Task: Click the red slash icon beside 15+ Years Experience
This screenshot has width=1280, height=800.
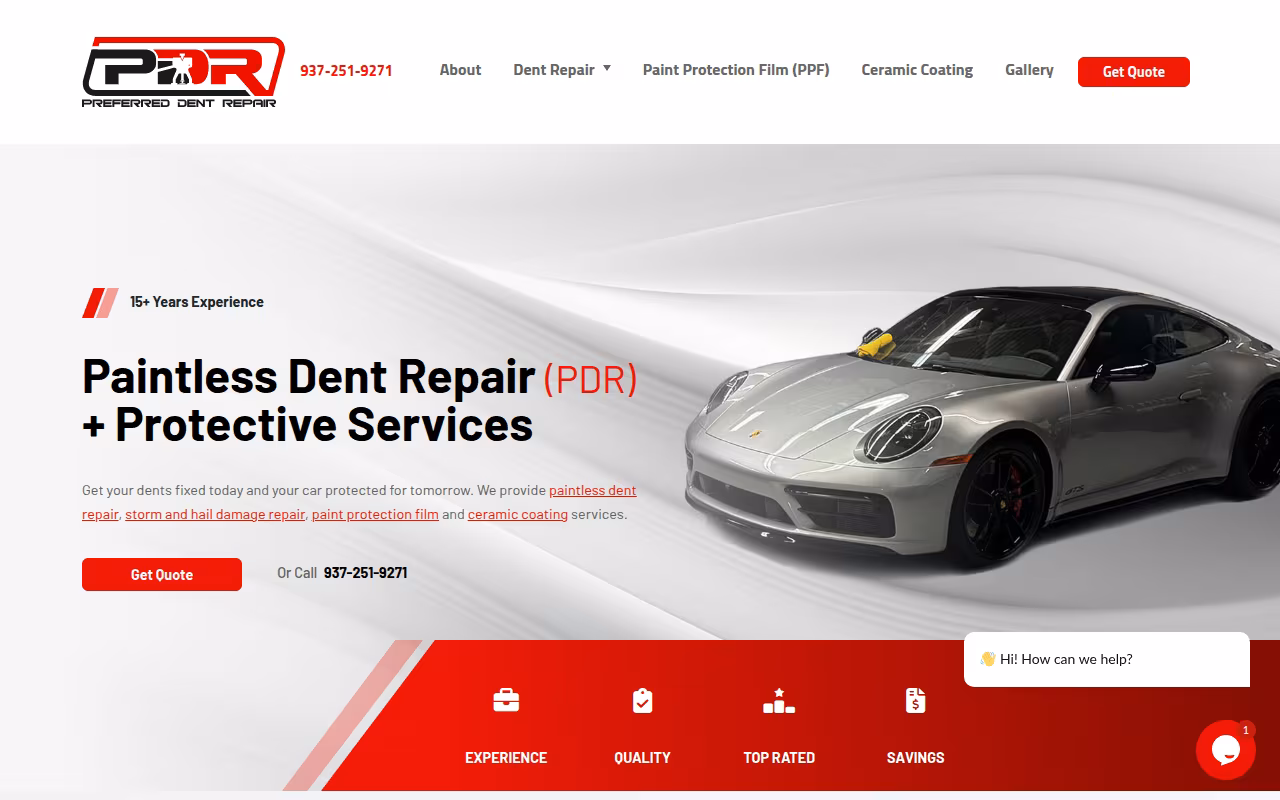Action: point(100,303)
